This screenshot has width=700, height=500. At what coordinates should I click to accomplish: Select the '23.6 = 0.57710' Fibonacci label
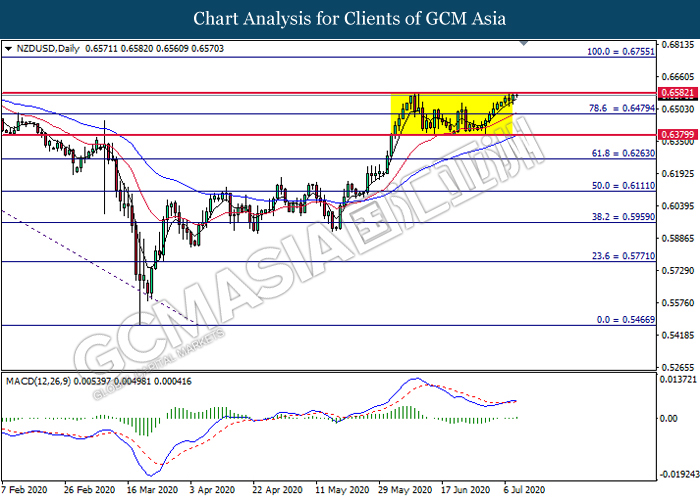pyautogui.click(x=623, y=256)
